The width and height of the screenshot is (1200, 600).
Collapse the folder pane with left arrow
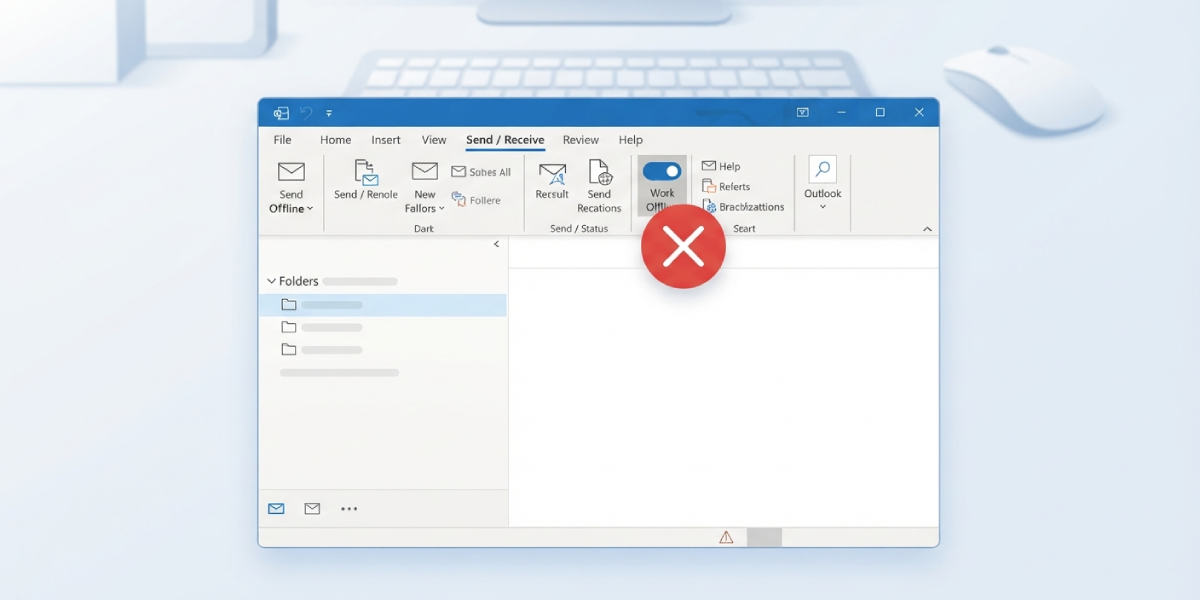point(497,244)
